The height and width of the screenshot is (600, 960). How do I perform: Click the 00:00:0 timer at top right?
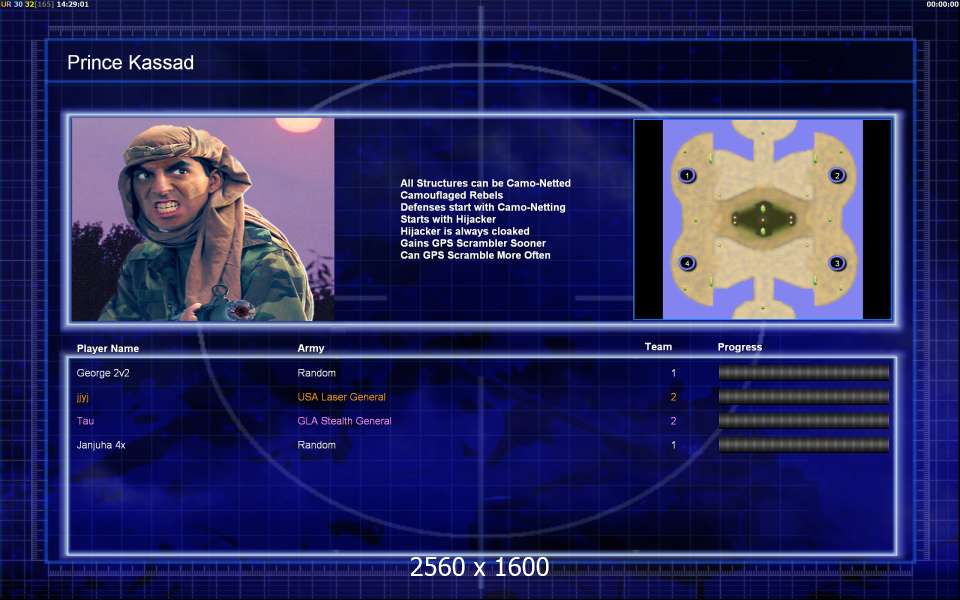943,4
